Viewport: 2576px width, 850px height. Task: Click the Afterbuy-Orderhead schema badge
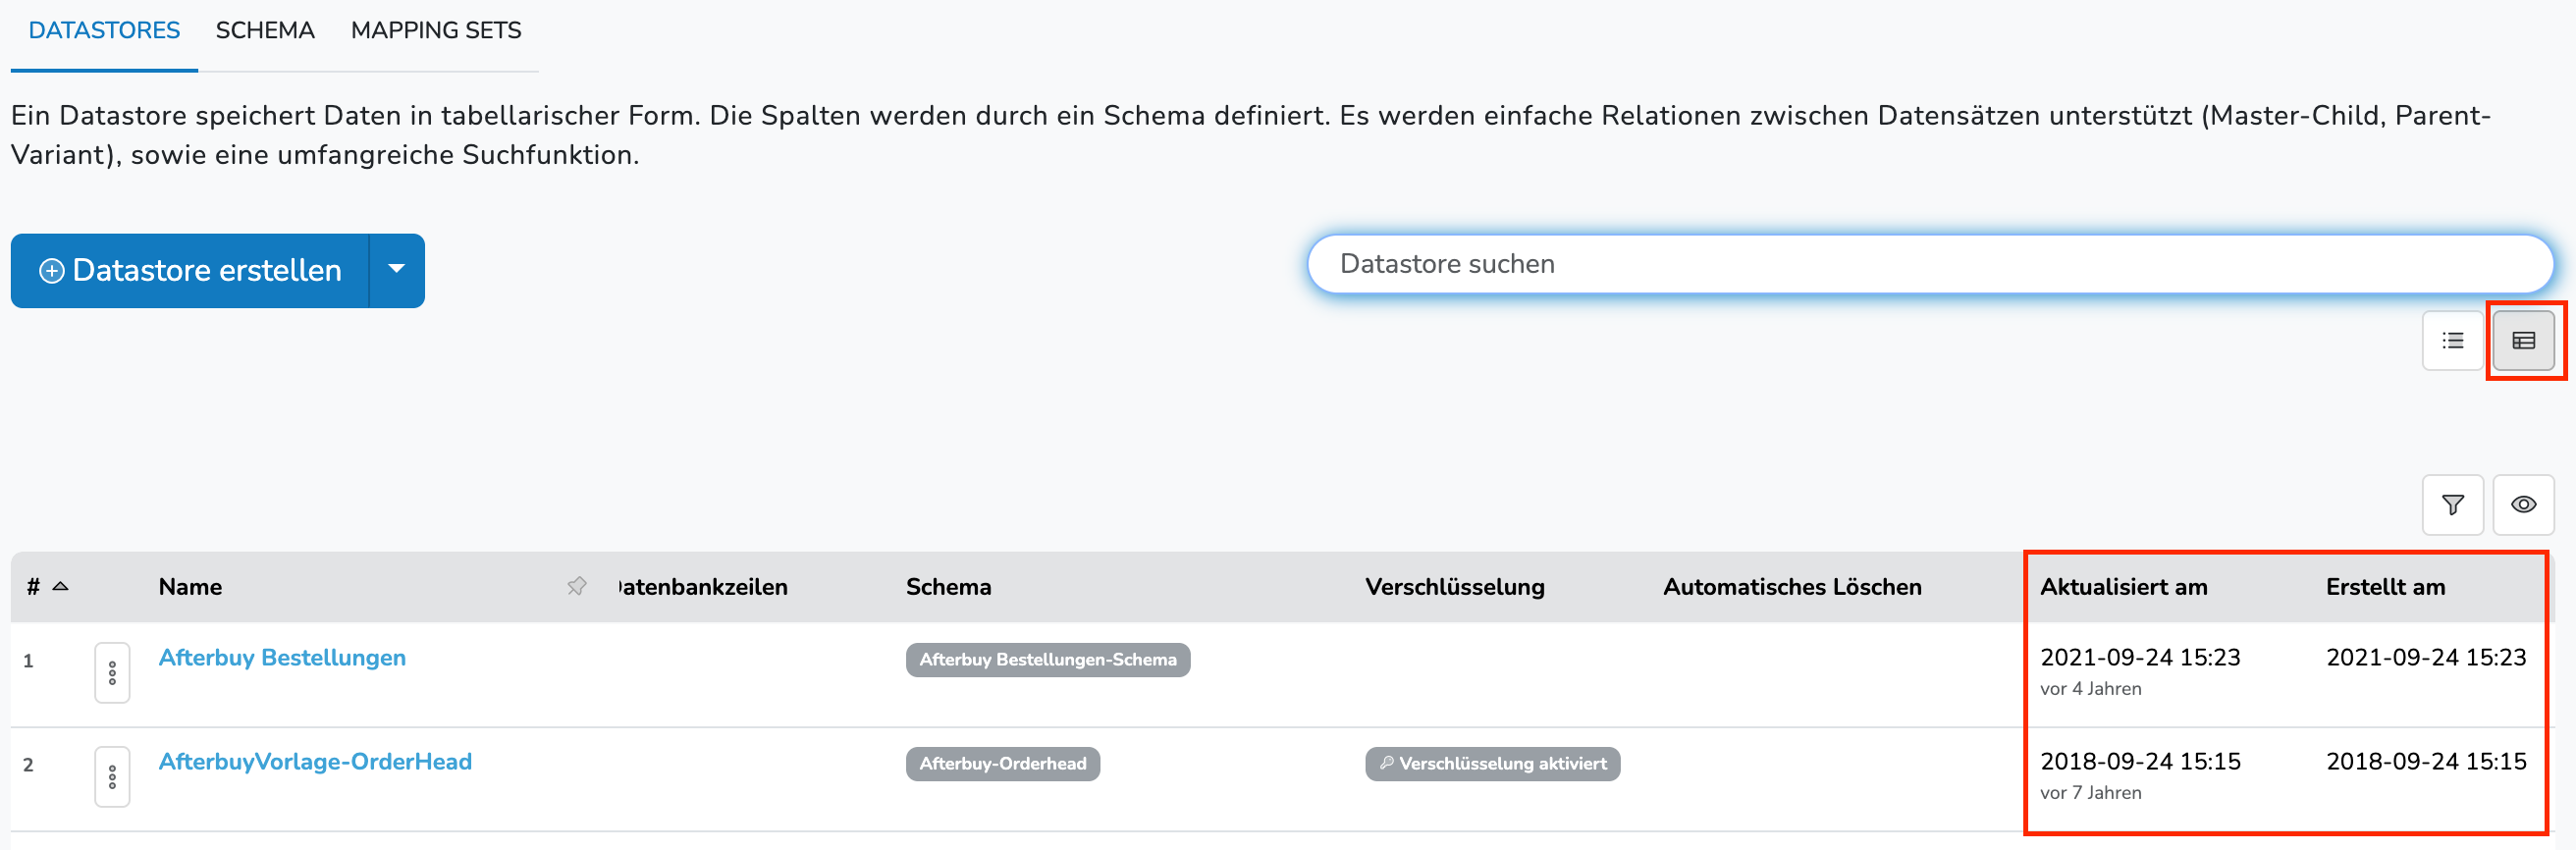1002,764
